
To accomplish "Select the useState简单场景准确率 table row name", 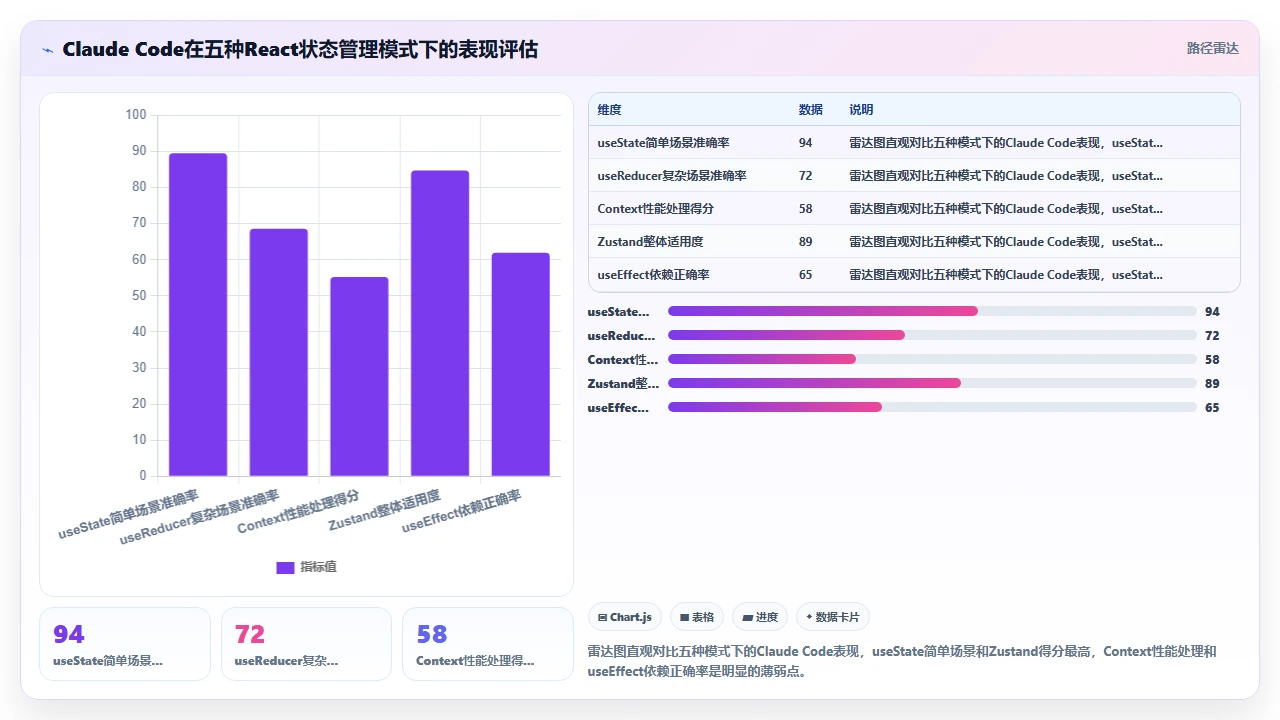I will click(663, 143).
